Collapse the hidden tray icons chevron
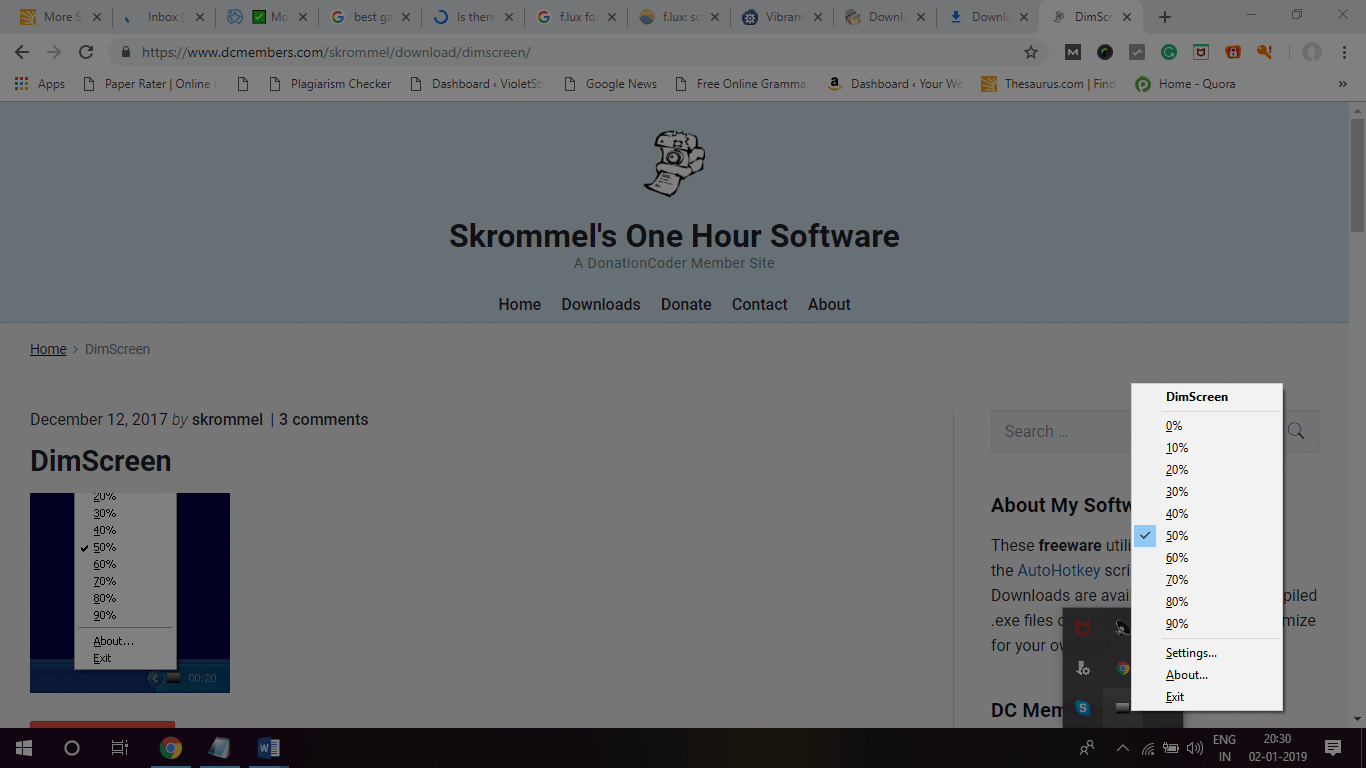Image resolution: width=1366 pixels, height=768 pixels. coord(1122,748)
